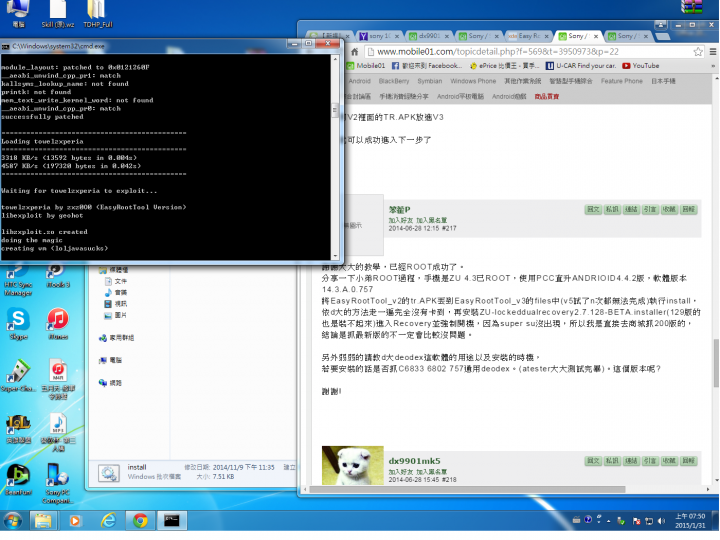Show hidden tray icons with the up arrow
720x540 pixels.
click(608, 521)
